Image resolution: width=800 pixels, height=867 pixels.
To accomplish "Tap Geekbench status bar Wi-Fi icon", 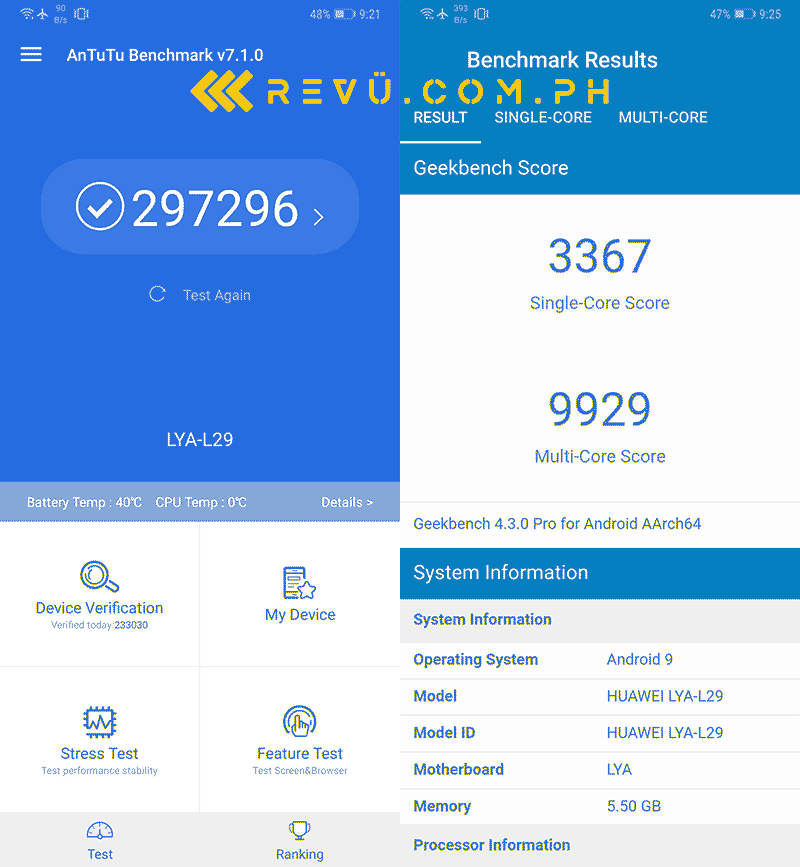I will (x=427, y=14).
